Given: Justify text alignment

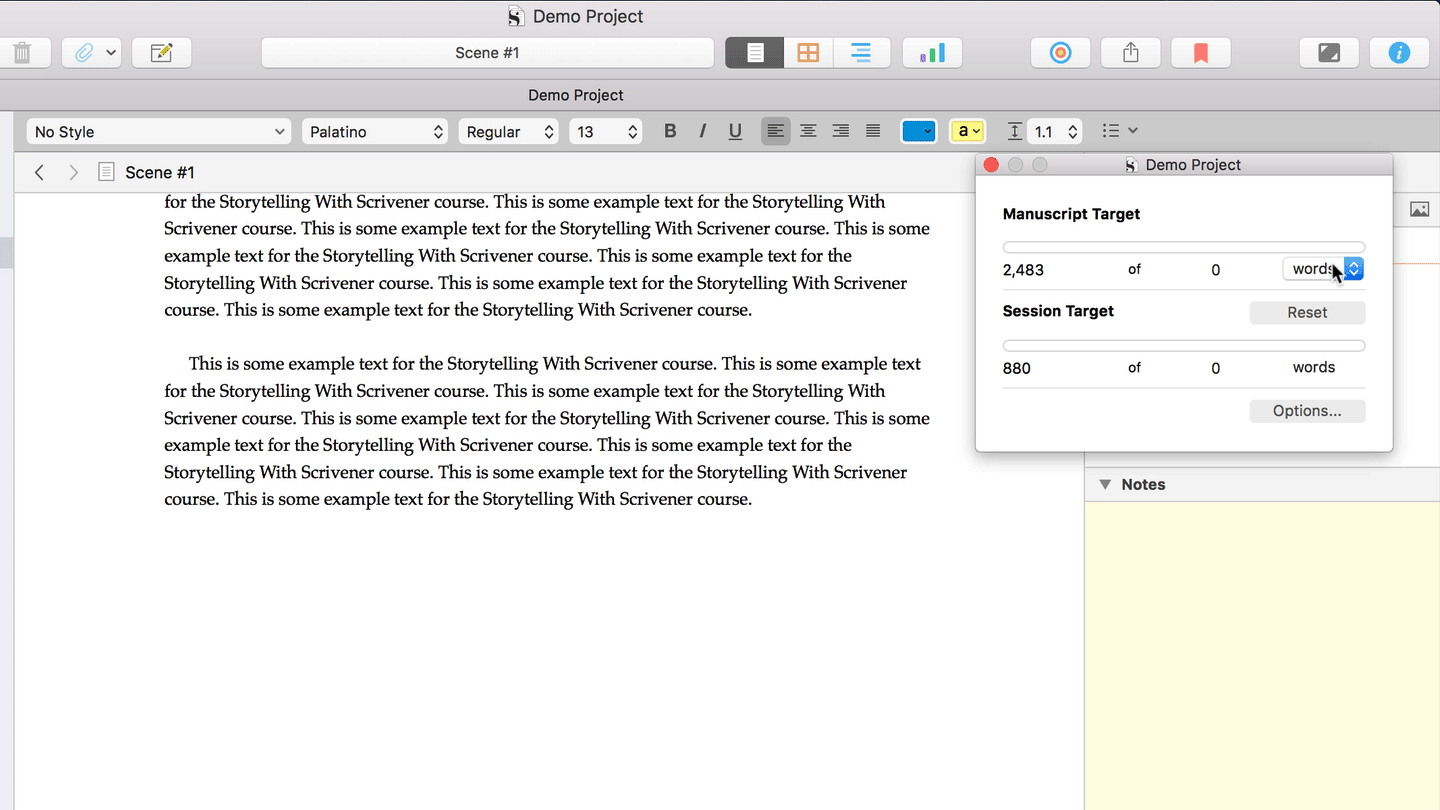Looking at the screenshot, I should pyautogui.click(x=873, y=131).
